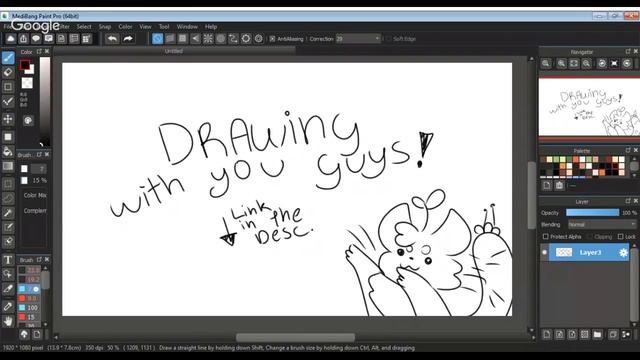Select the Bucket fill tool
This screenshot has height=360, width=640.
point(8,151)
